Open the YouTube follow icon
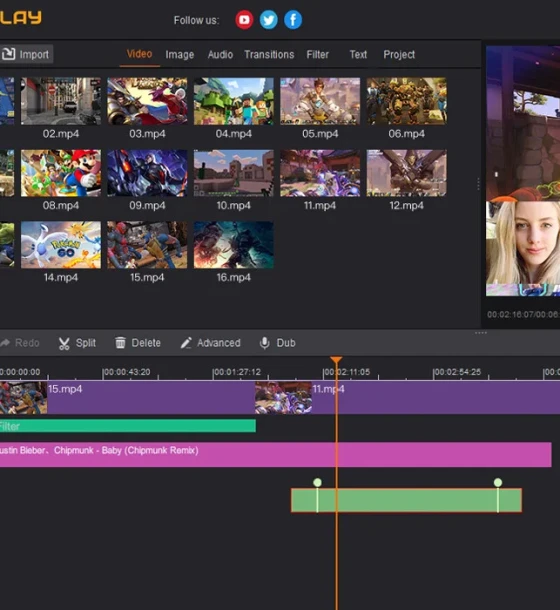Viewport: 560px width, 610px height. 244,20
